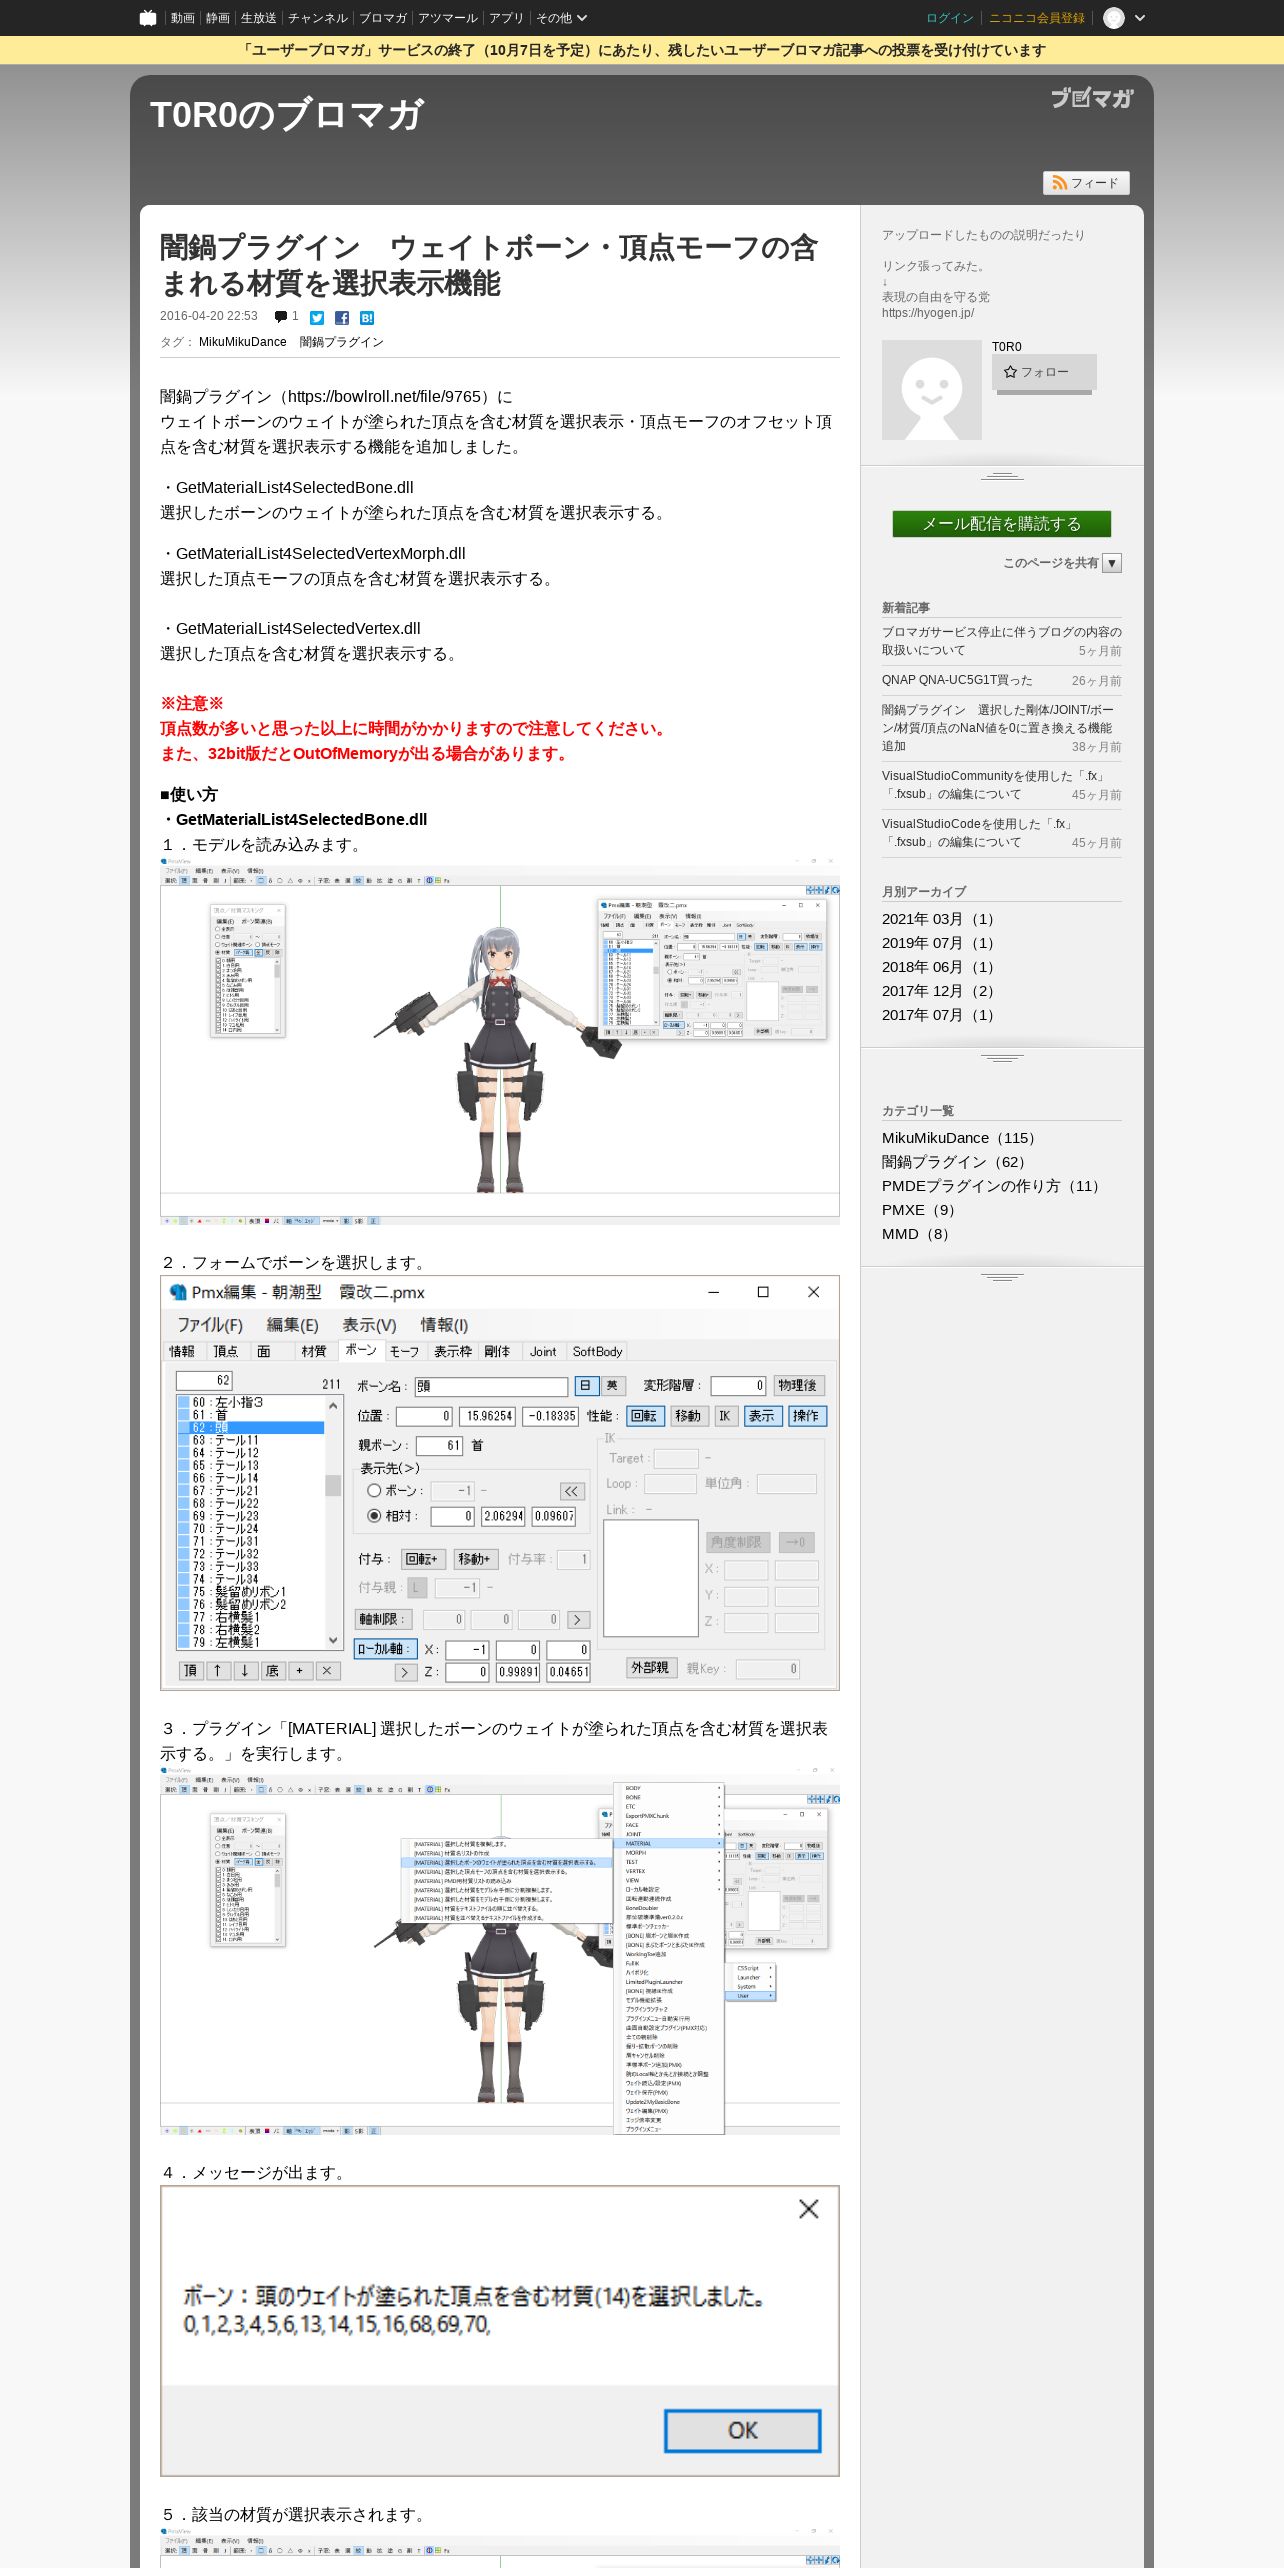
Task: Open the user avatar icon in top bar
Action: coord(1113,18)
